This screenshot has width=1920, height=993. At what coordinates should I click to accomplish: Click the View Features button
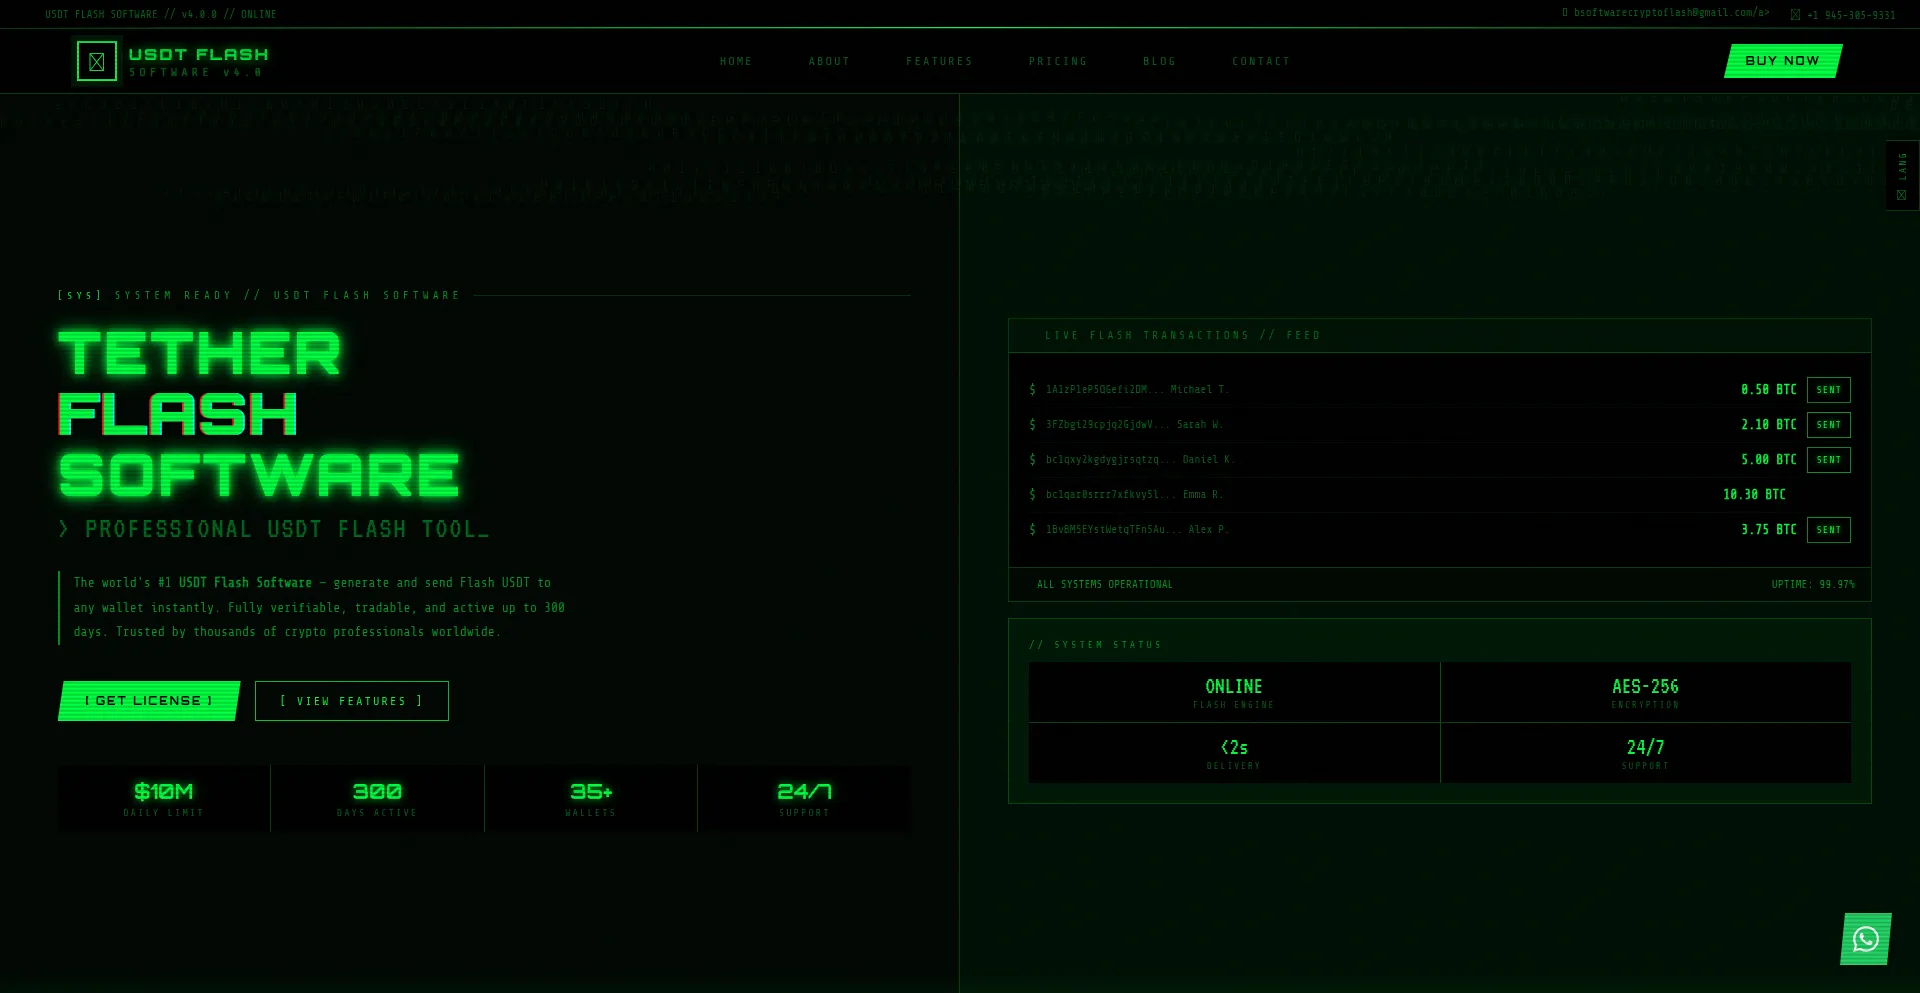click(x=352, y=701)
